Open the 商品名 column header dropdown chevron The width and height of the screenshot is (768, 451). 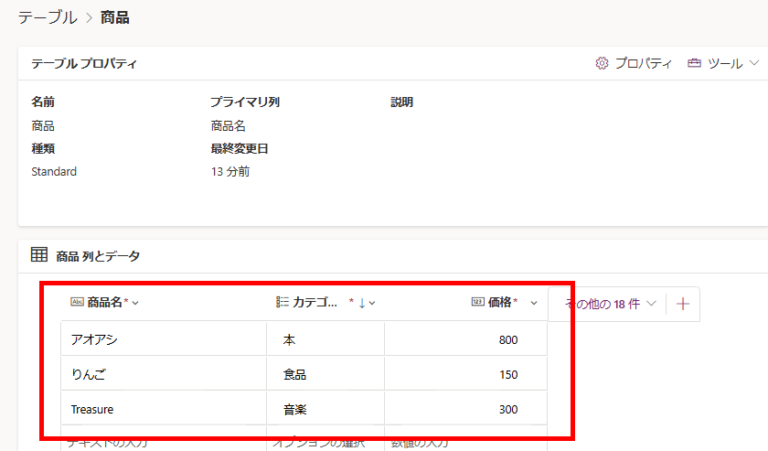point(136,303)
